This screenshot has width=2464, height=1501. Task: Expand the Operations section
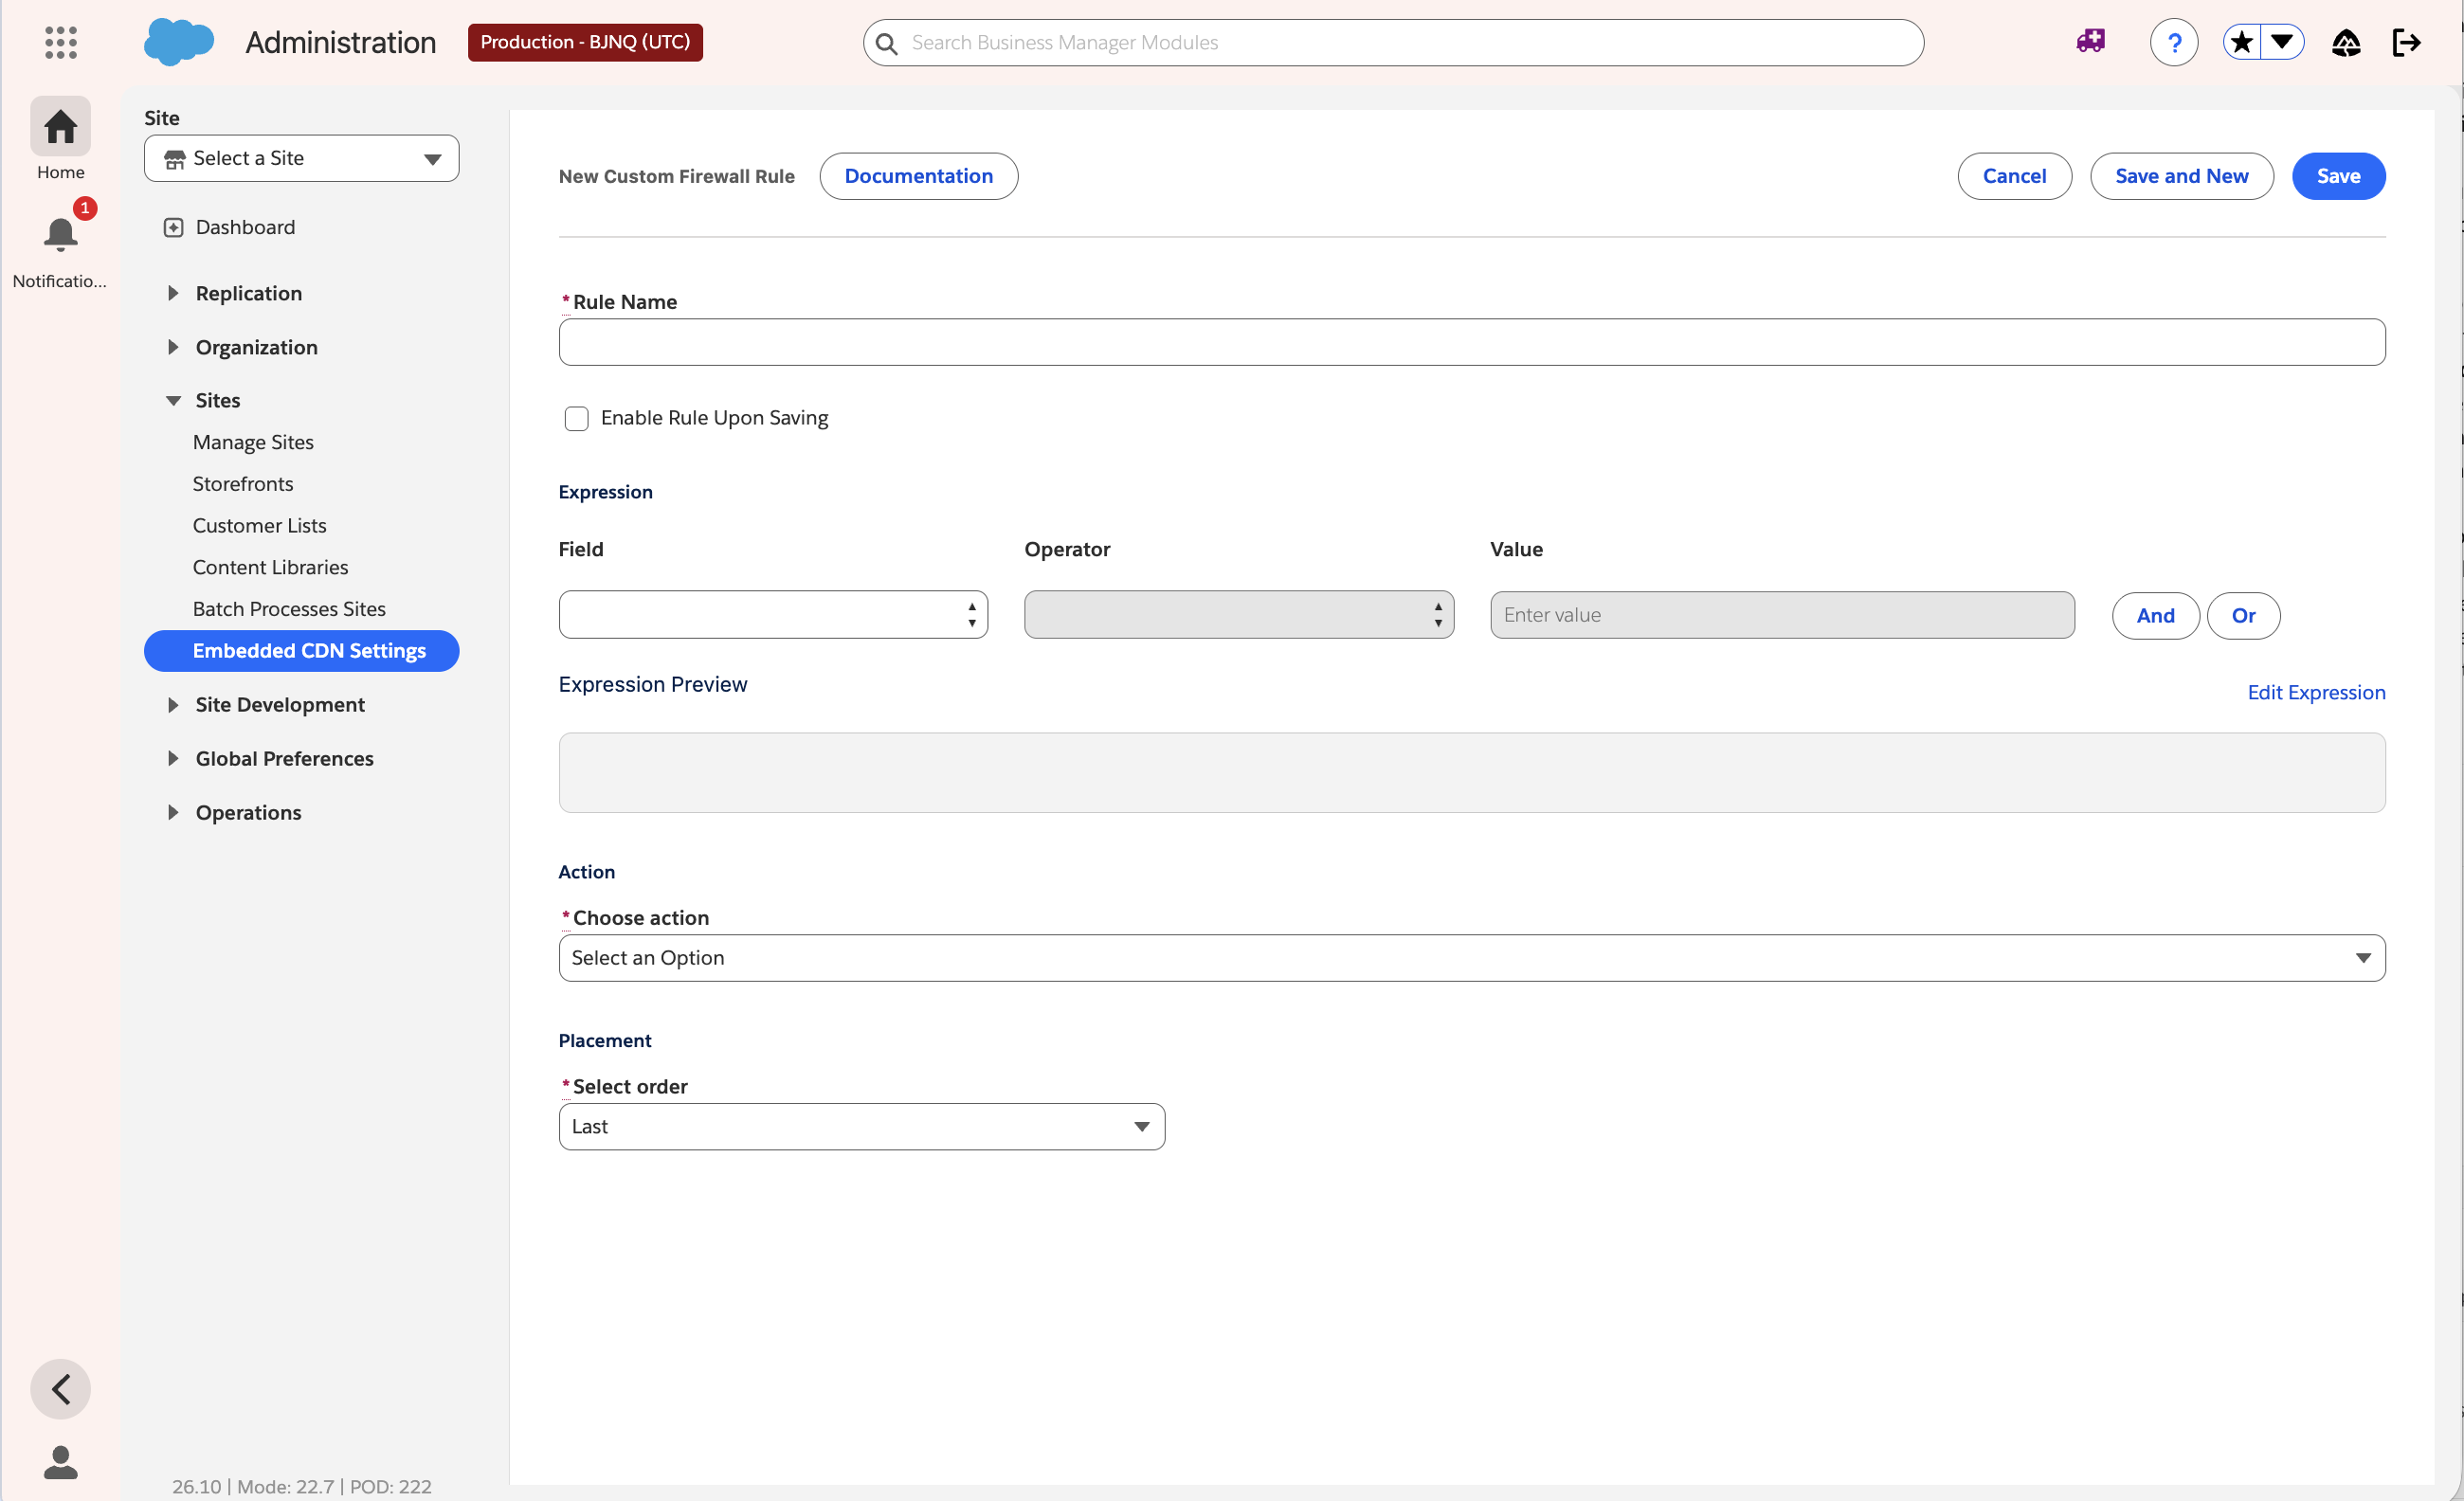coord(173,813)
